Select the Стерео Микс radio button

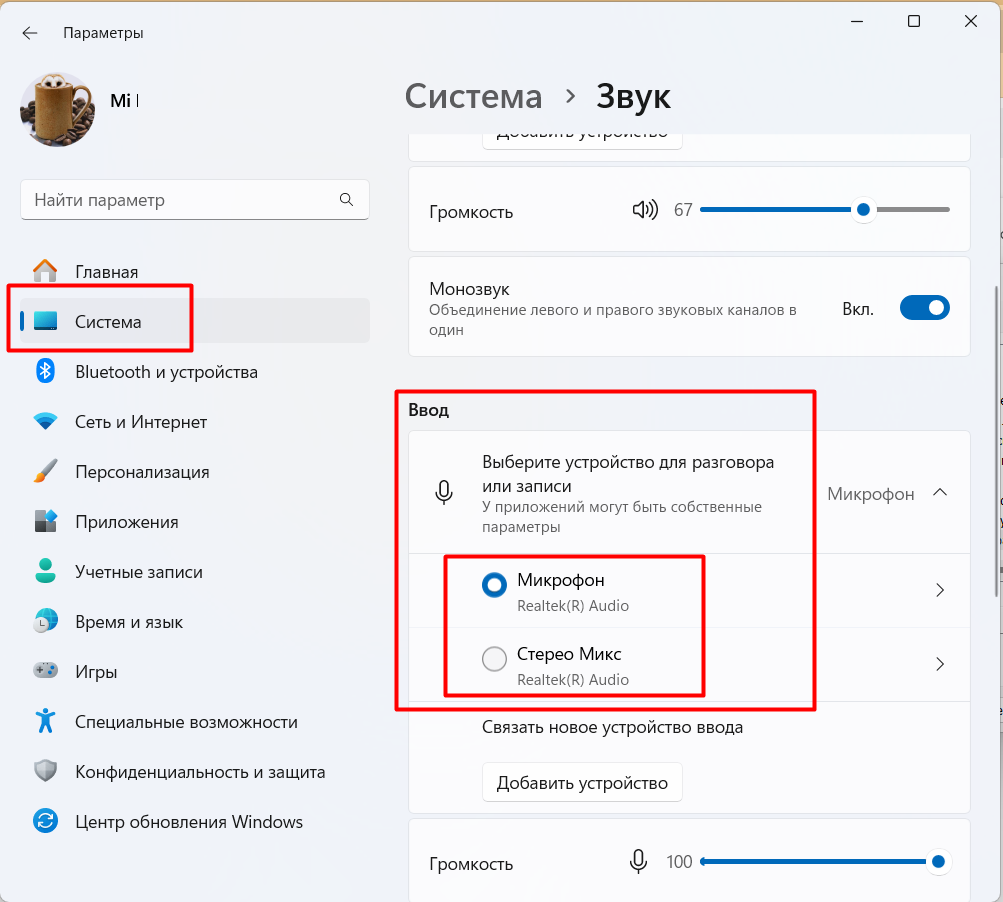(x=494, y=659)
